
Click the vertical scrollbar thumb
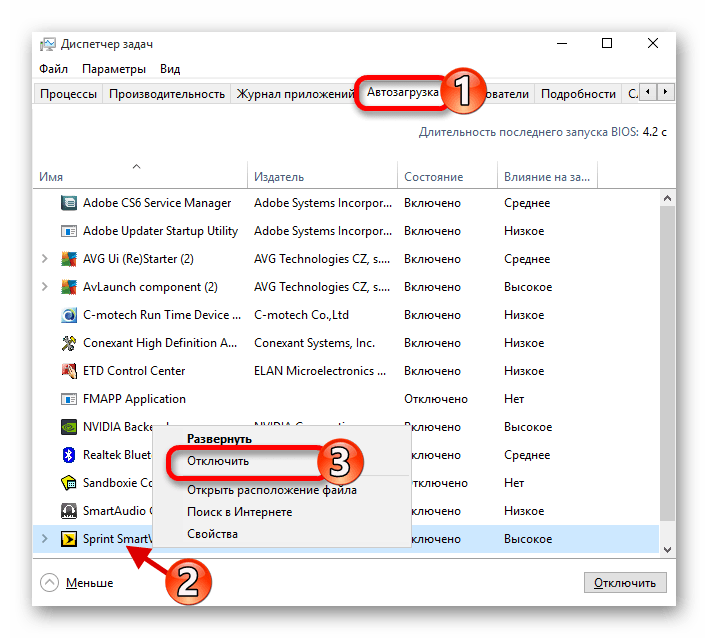[x=667, y=363]
